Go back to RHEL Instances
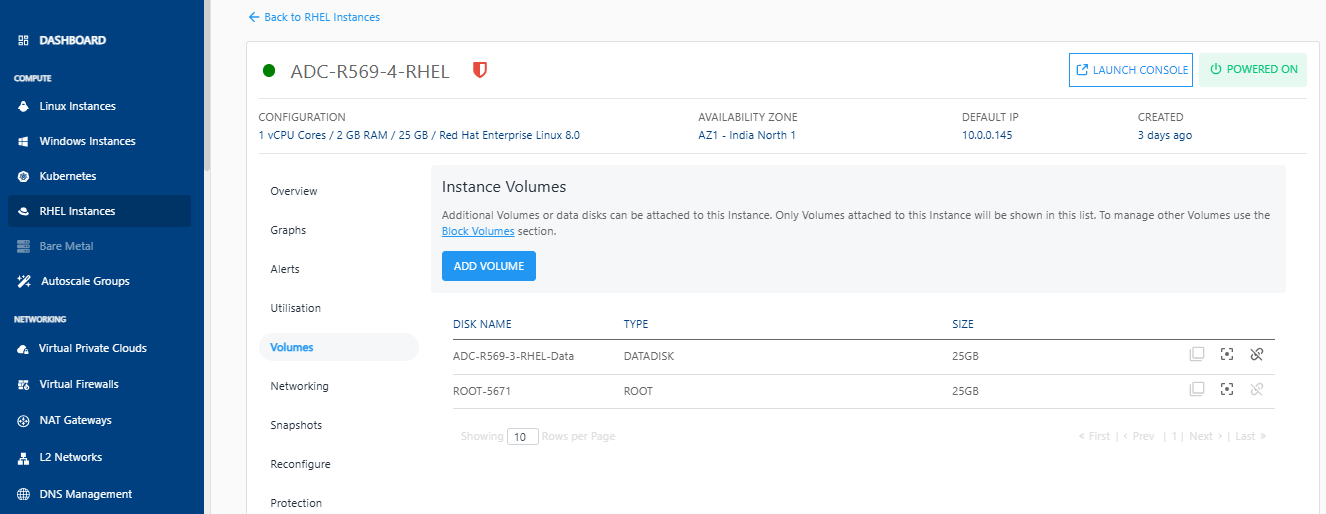The width and height of the screenshot is (1326, 514). pos(314,17)
